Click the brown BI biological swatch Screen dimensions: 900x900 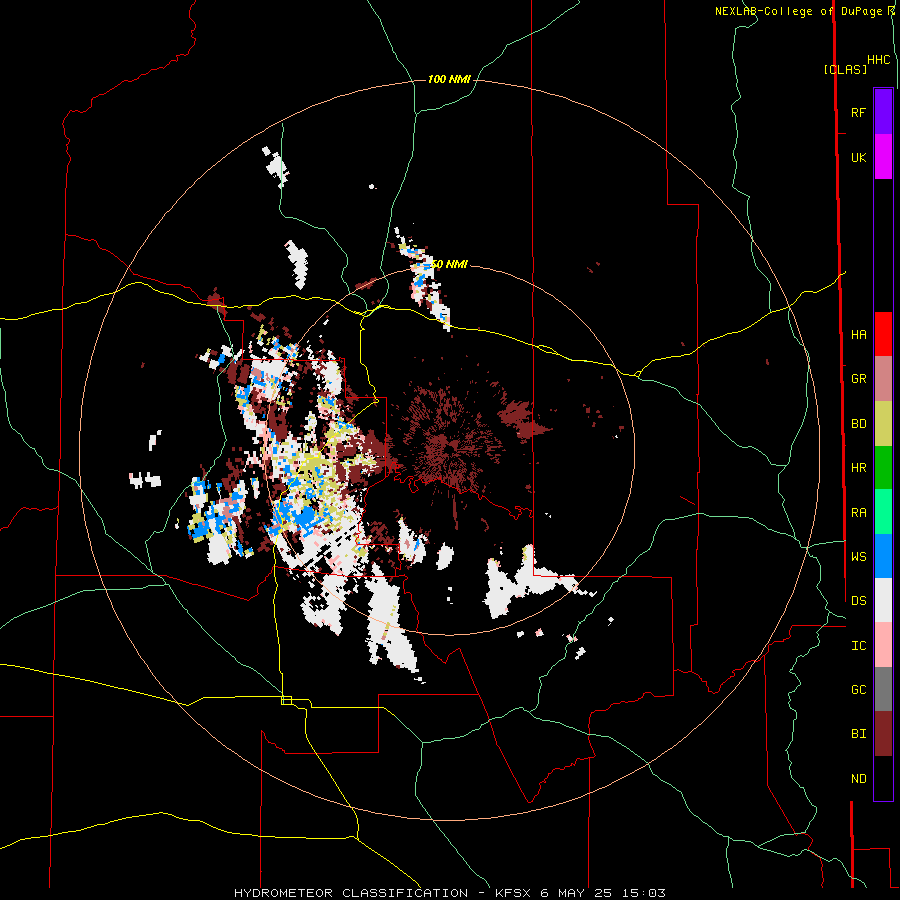pyautogui.click(x=883, y=734)
